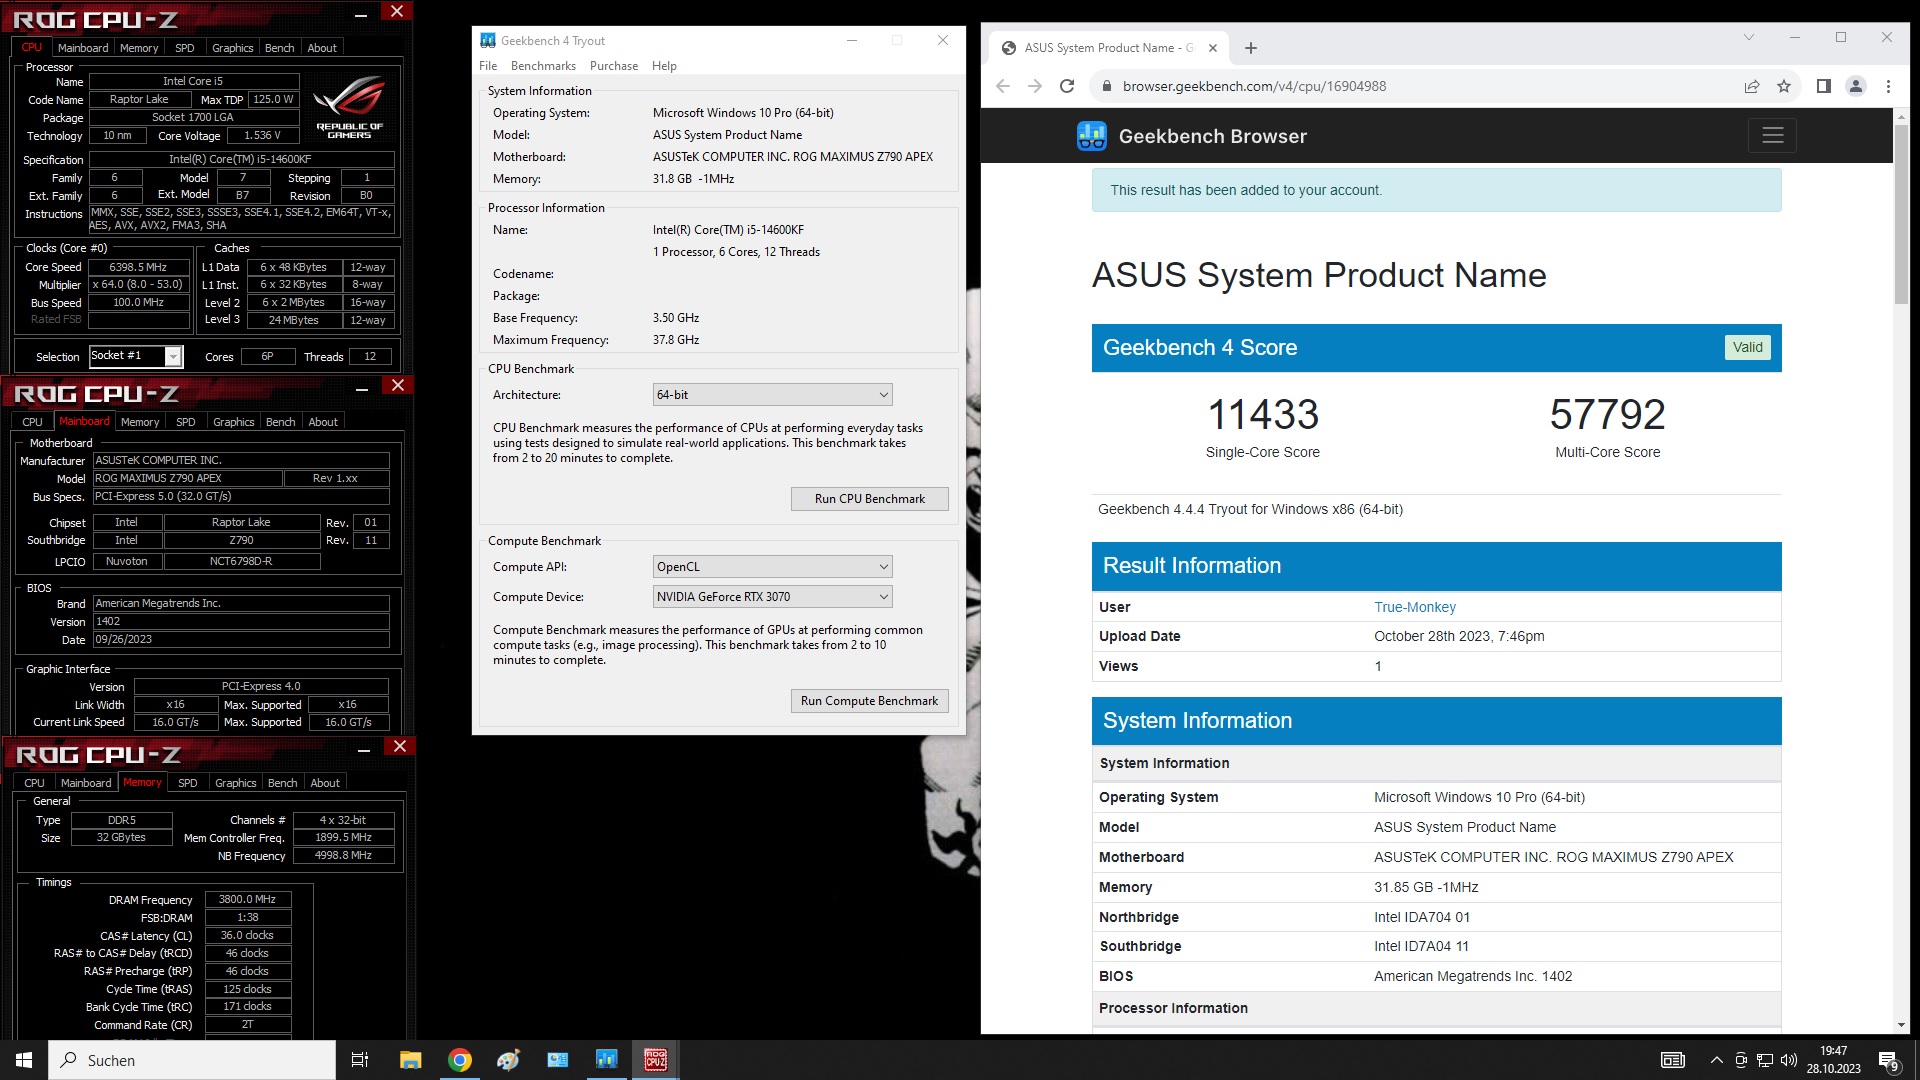Show hidden system tray icons
The width and height of the screenshot is (1920, 1080).
[1716, 1060]
